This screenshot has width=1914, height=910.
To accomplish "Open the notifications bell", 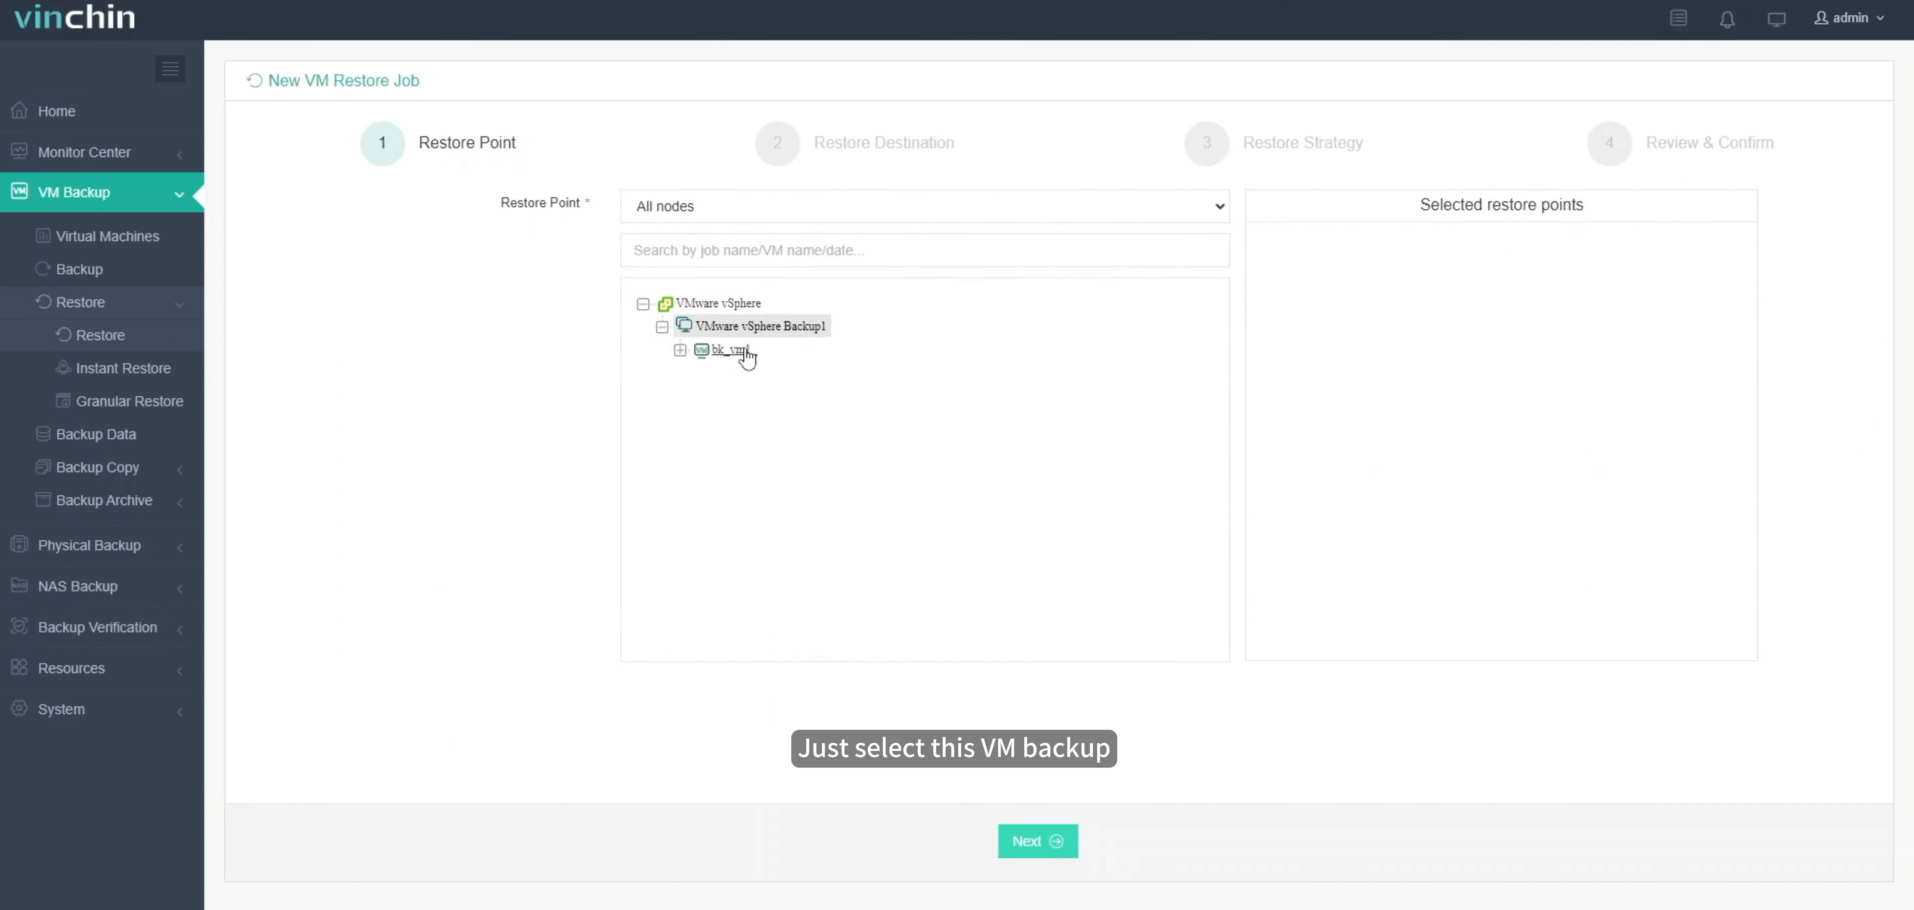I will pyautogui.click(x=1727, y=18).
